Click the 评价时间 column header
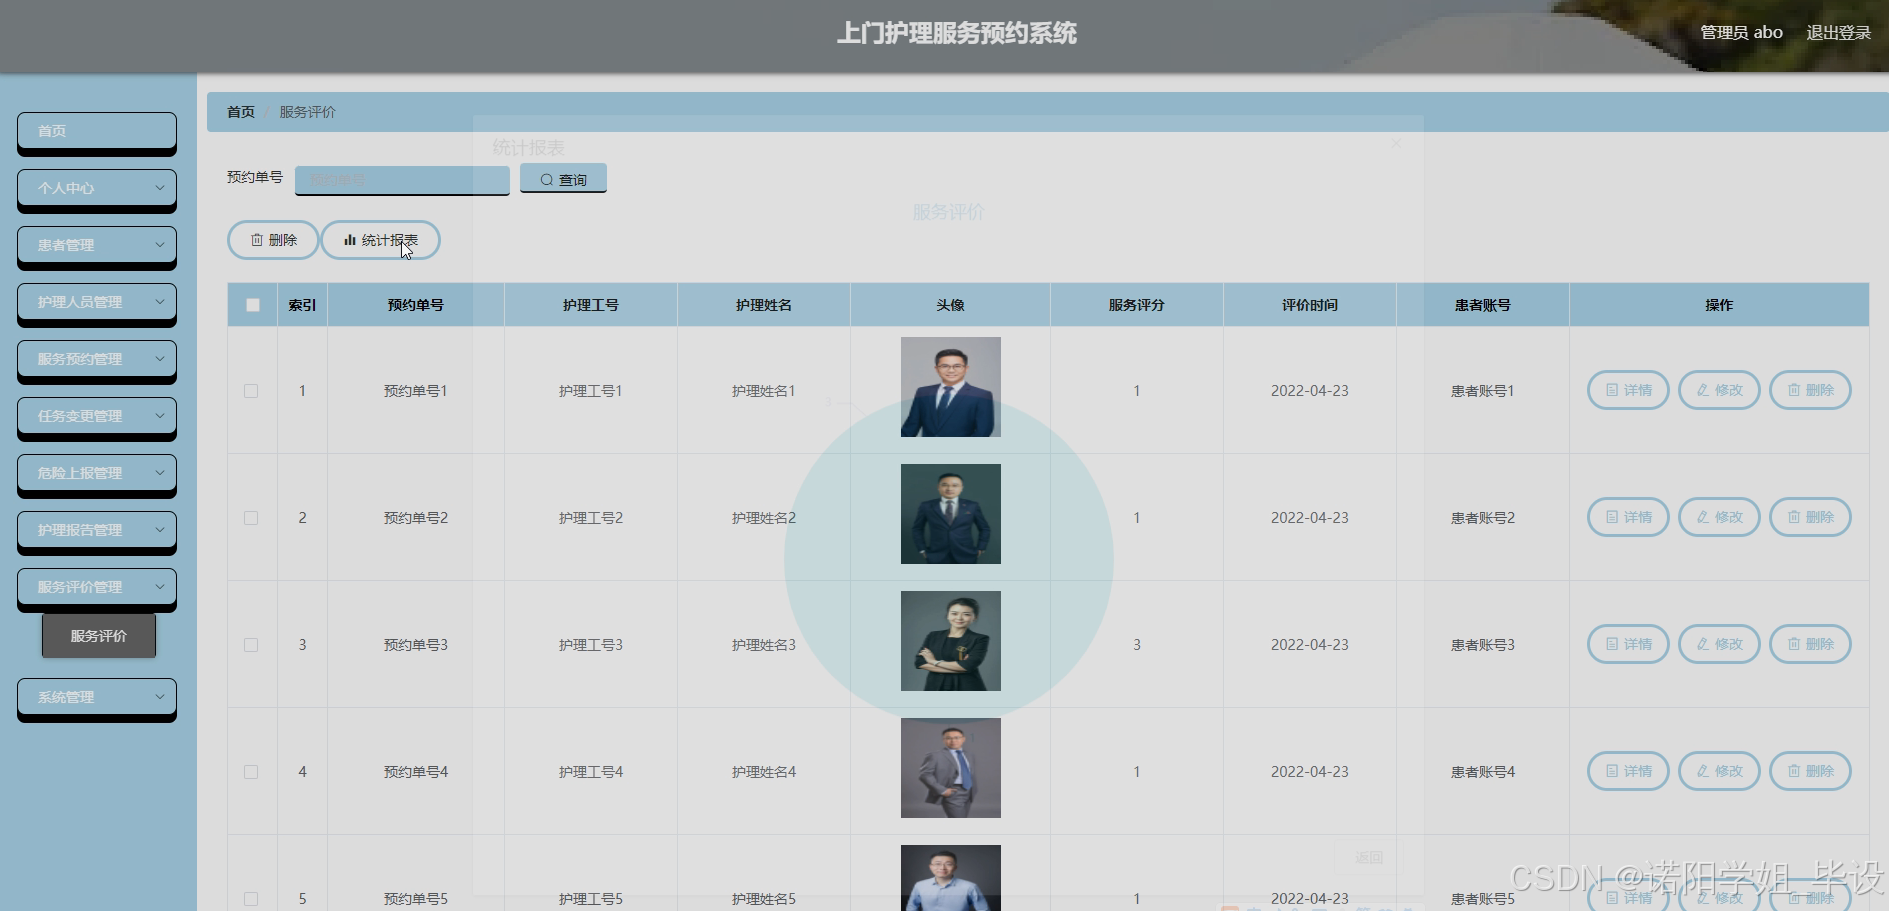The image size is (1889, 911). click(1310, 305)
